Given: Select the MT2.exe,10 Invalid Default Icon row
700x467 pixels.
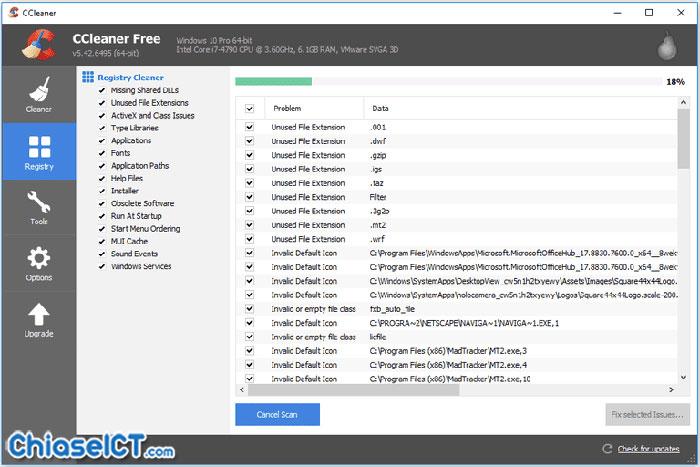Looking at the screenshot, I should (456, 379).
